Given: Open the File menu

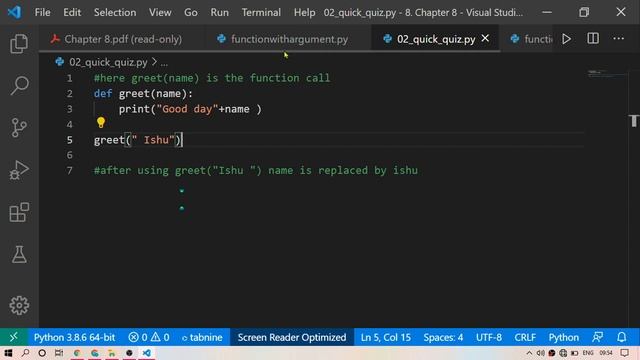Looking at the screenshot, I should [x=42, y=12].
